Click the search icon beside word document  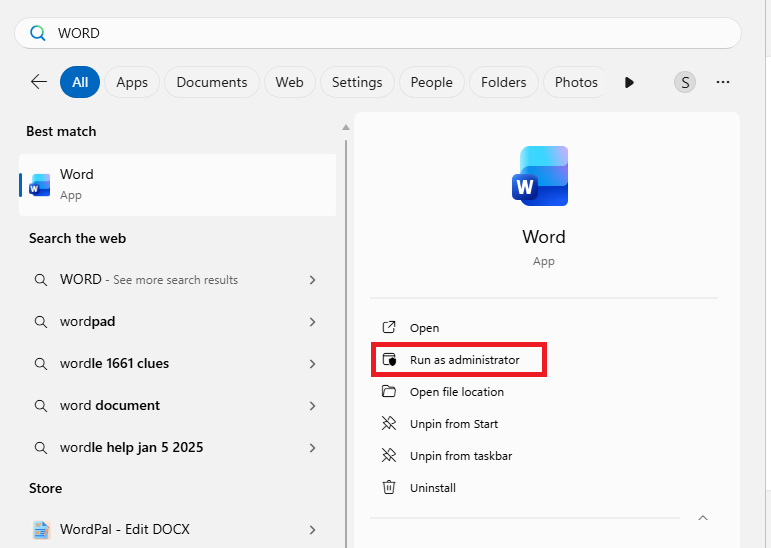(41, 406)
